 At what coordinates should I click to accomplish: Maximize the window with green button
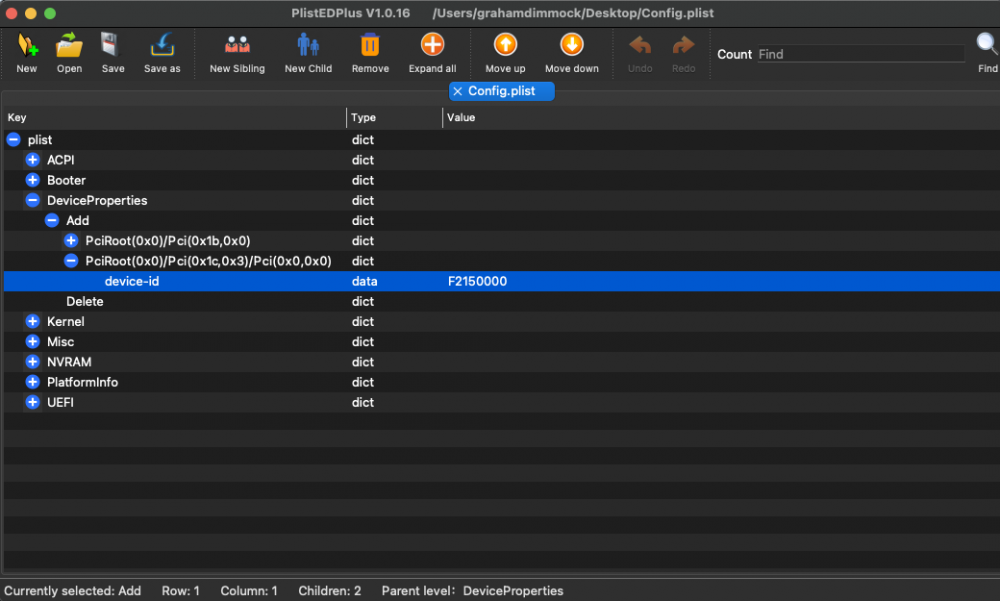[50, 13]
